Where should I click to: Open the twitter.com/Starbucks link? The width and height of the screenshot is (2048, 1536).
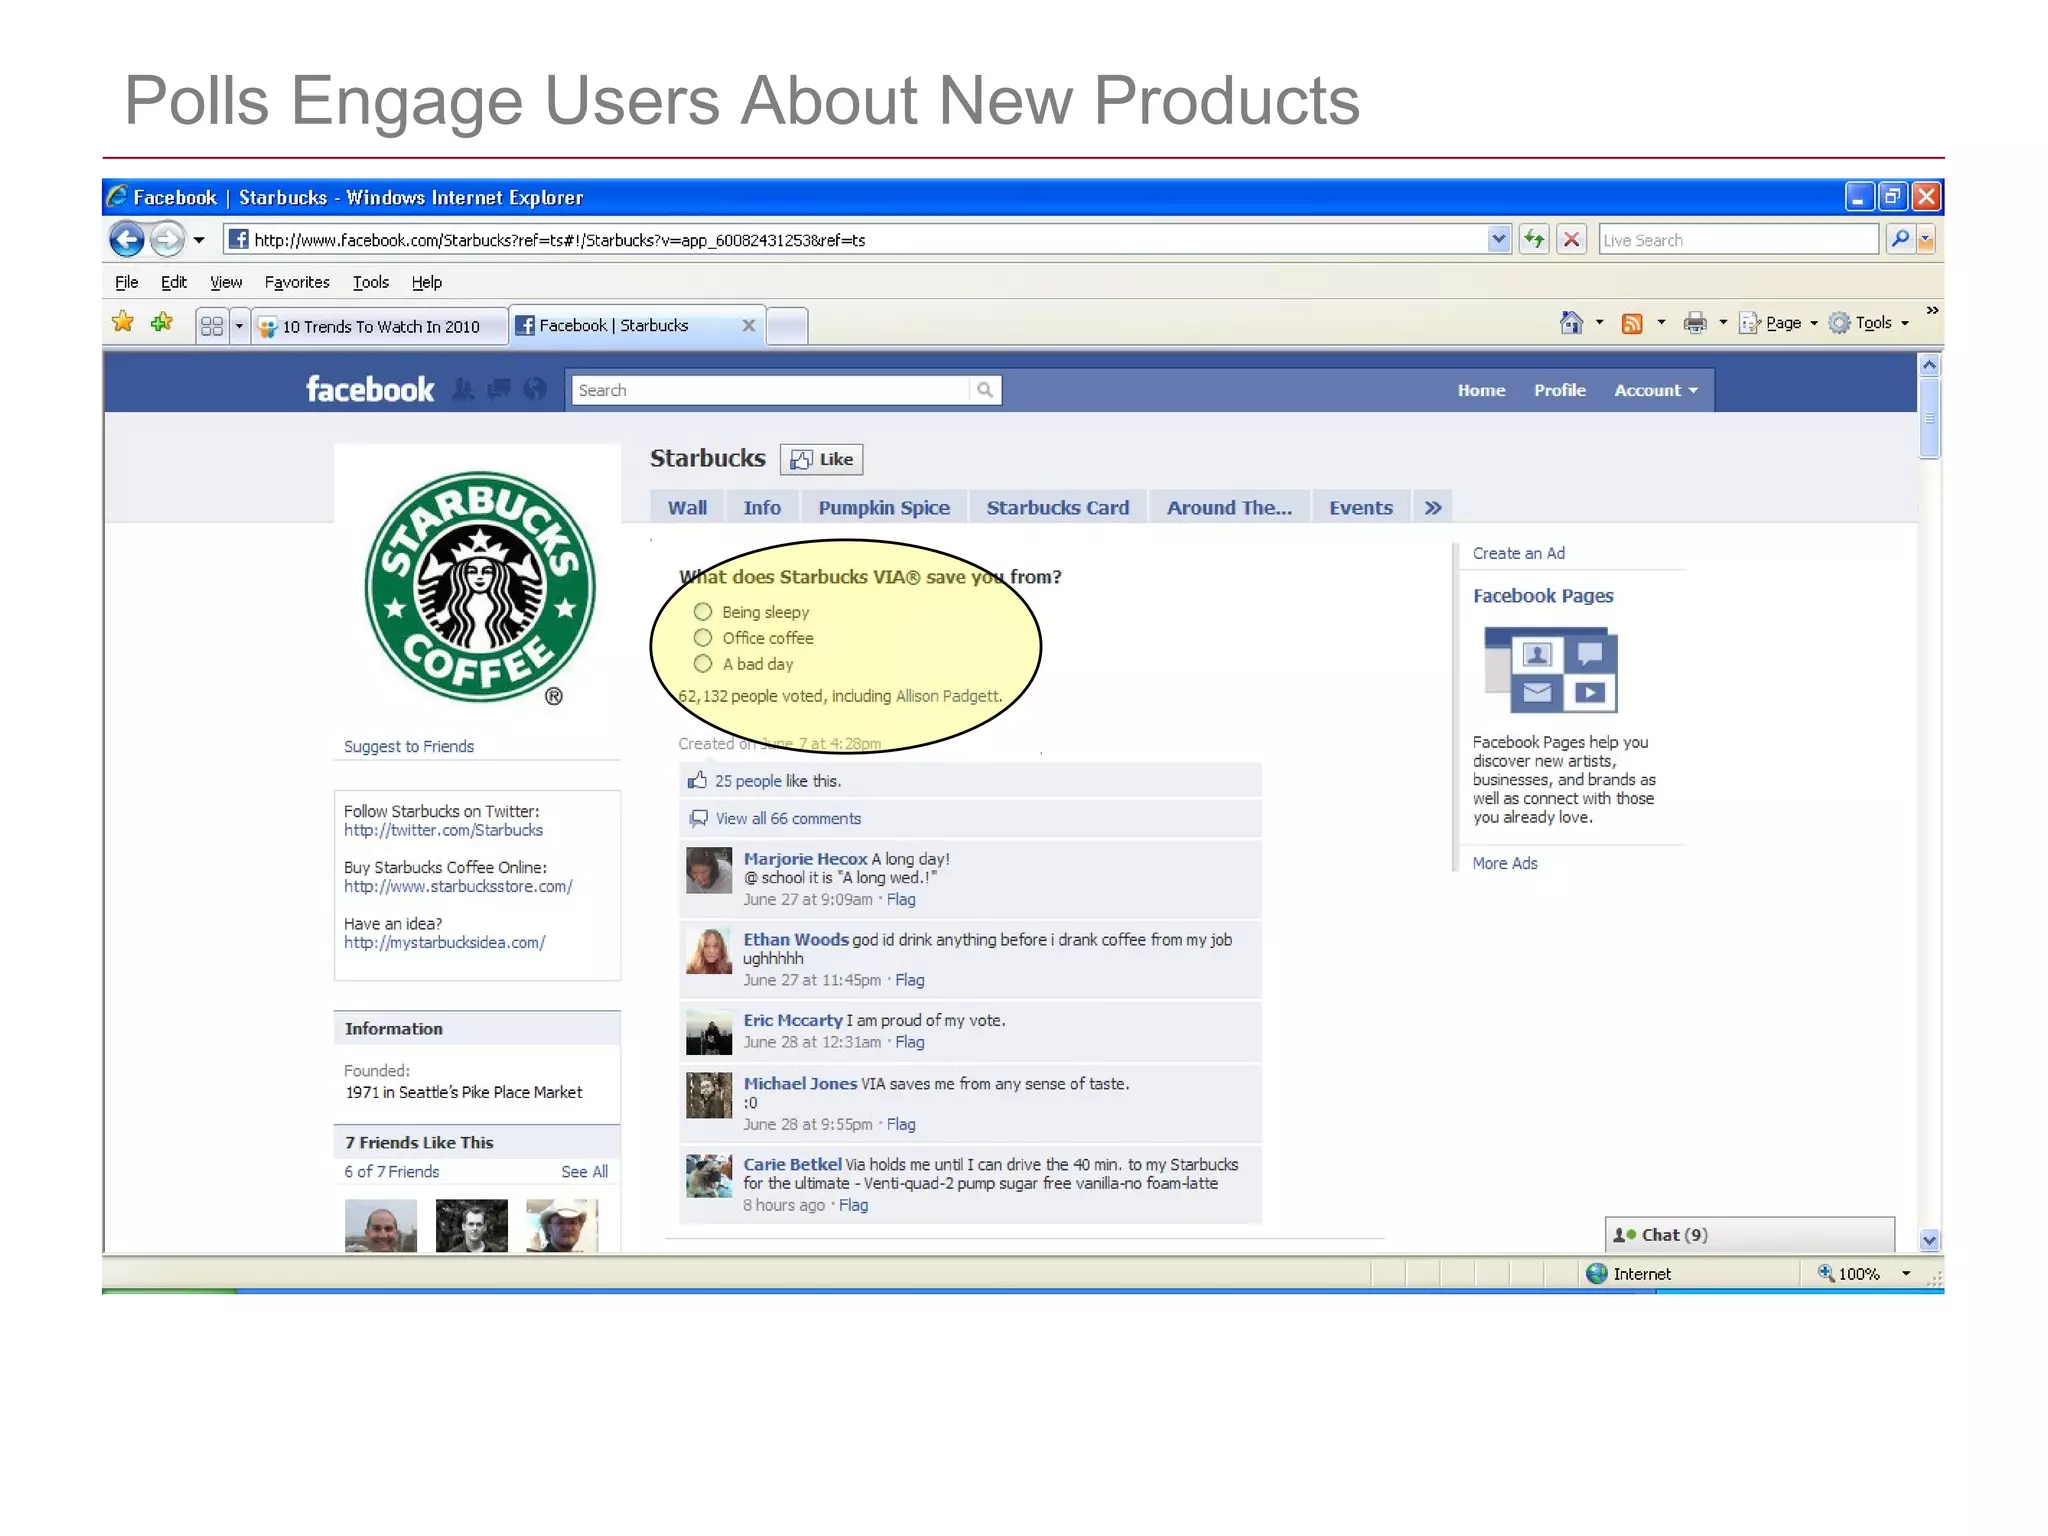click(x=443, y=830)
